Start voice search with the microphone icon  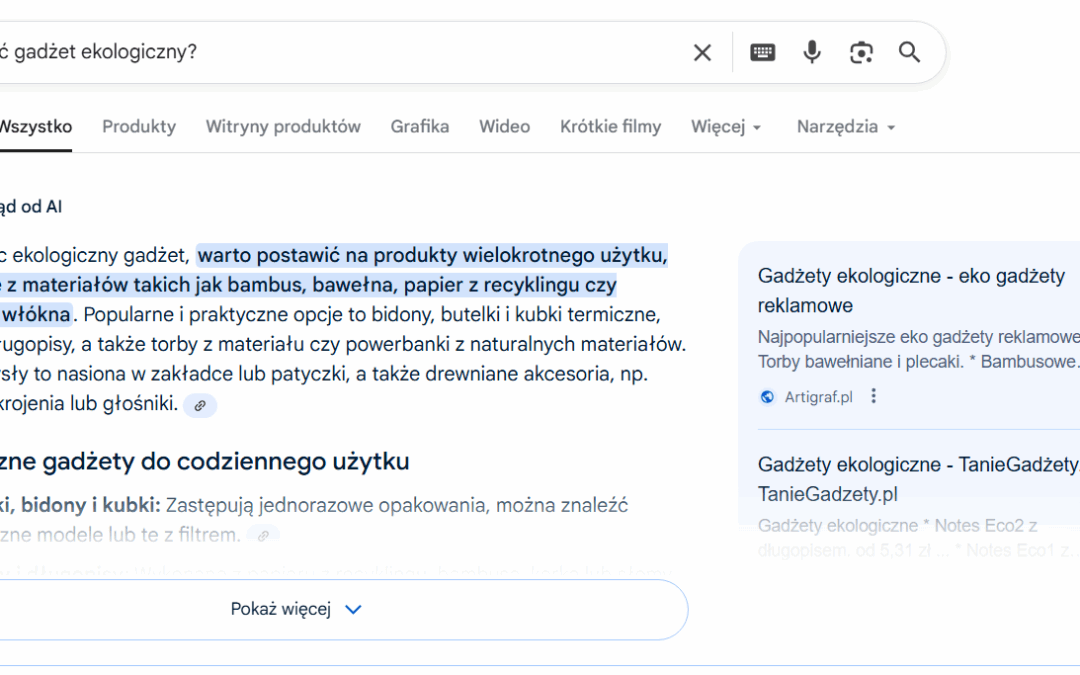coord(810,51)
